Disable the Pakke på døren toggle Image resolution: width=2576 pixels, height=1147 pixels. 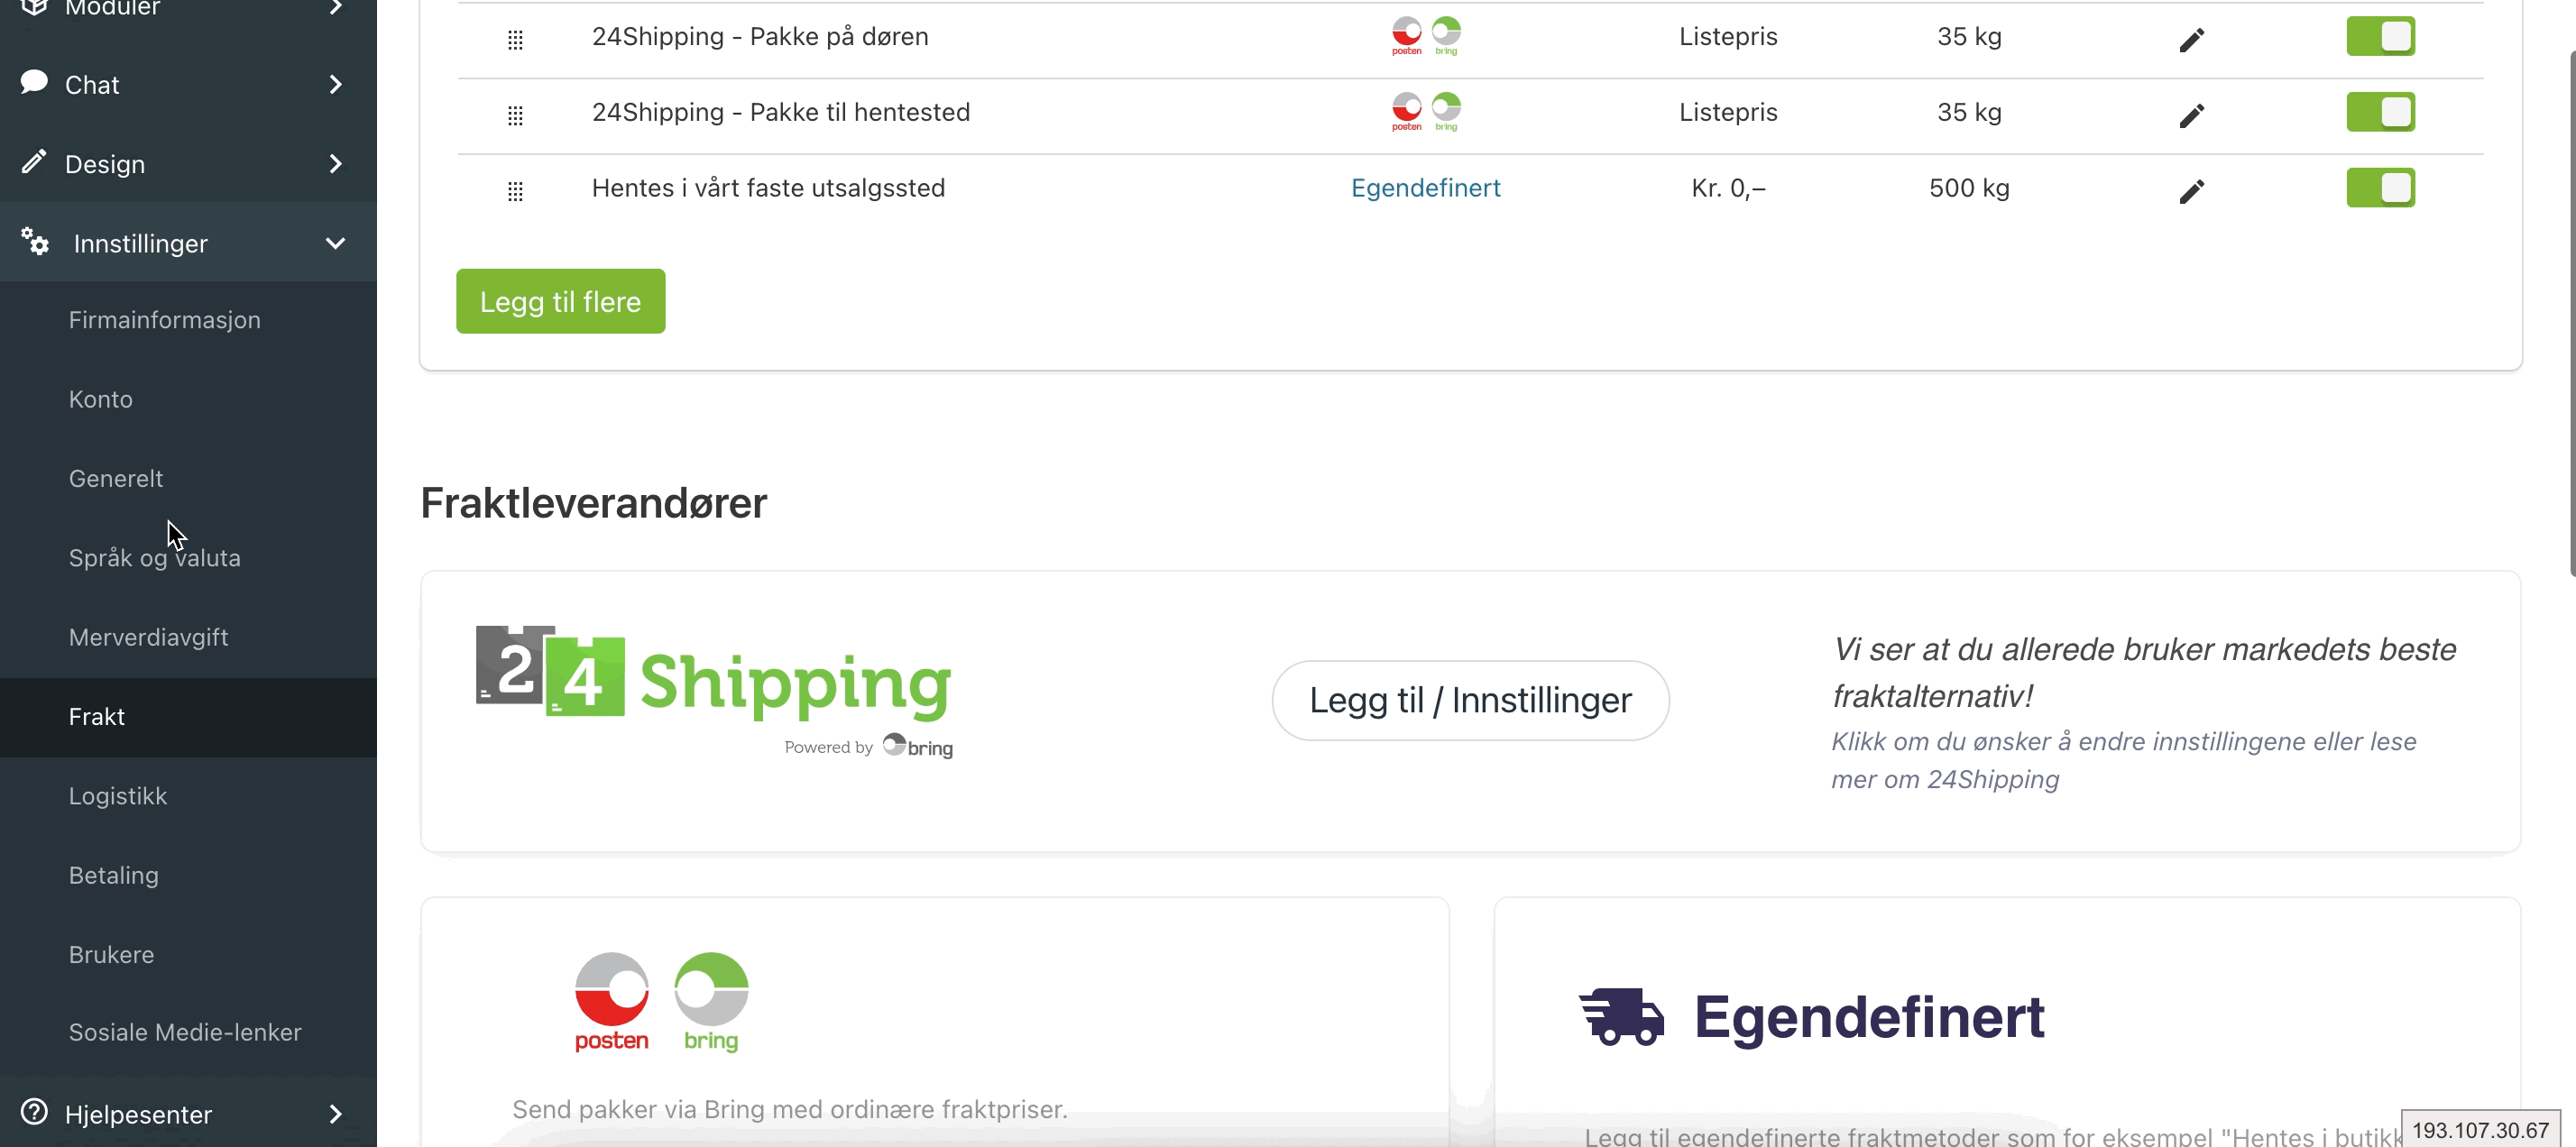tap(2380, 36)
